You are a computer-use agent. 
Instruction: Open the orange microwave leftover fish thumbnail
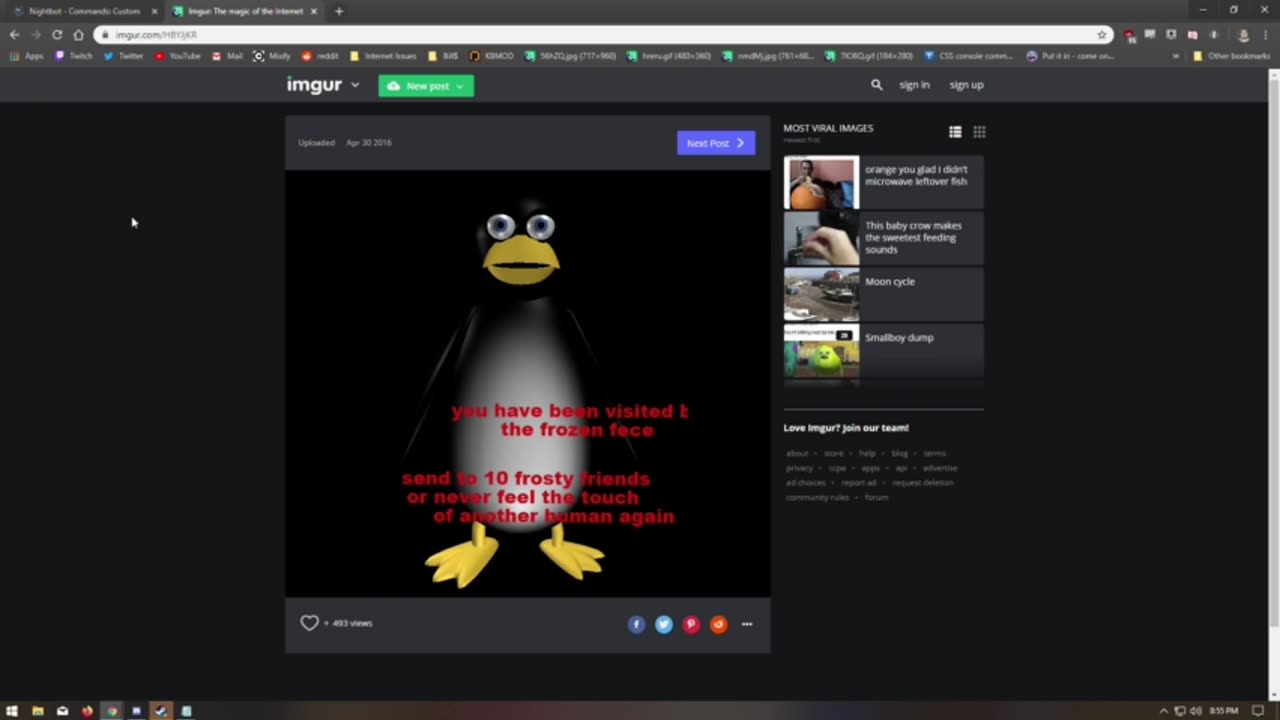point(821,182)
